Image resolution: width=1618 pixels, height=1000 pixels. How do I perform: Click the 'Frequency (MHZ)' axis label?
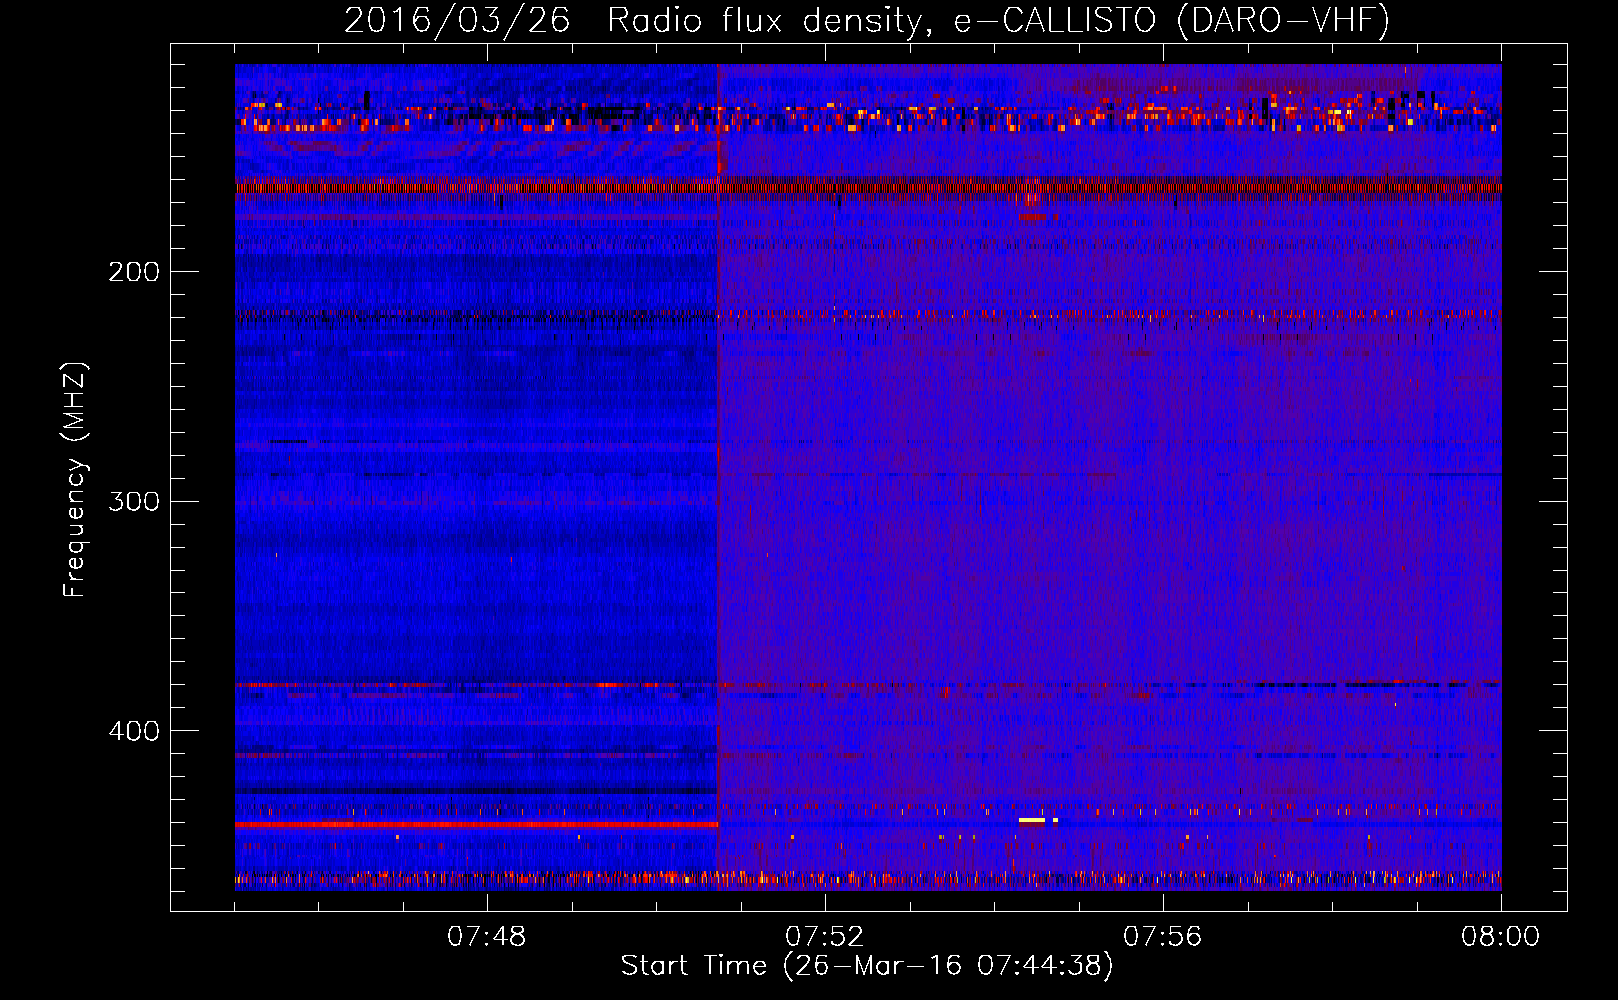pyautogui.click(x=75, y=480)
